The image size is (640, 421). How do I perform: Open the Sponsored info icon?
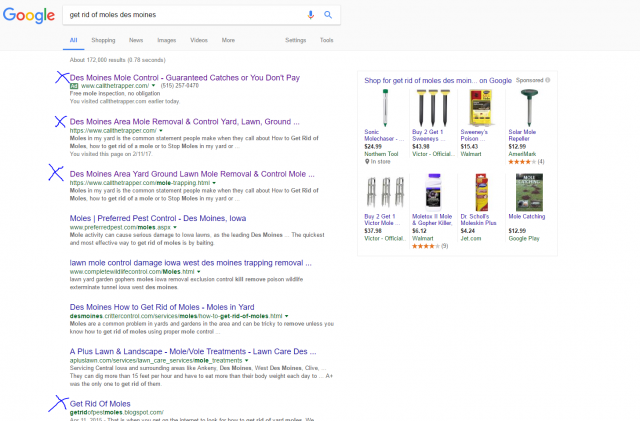[x=548, y=80]
